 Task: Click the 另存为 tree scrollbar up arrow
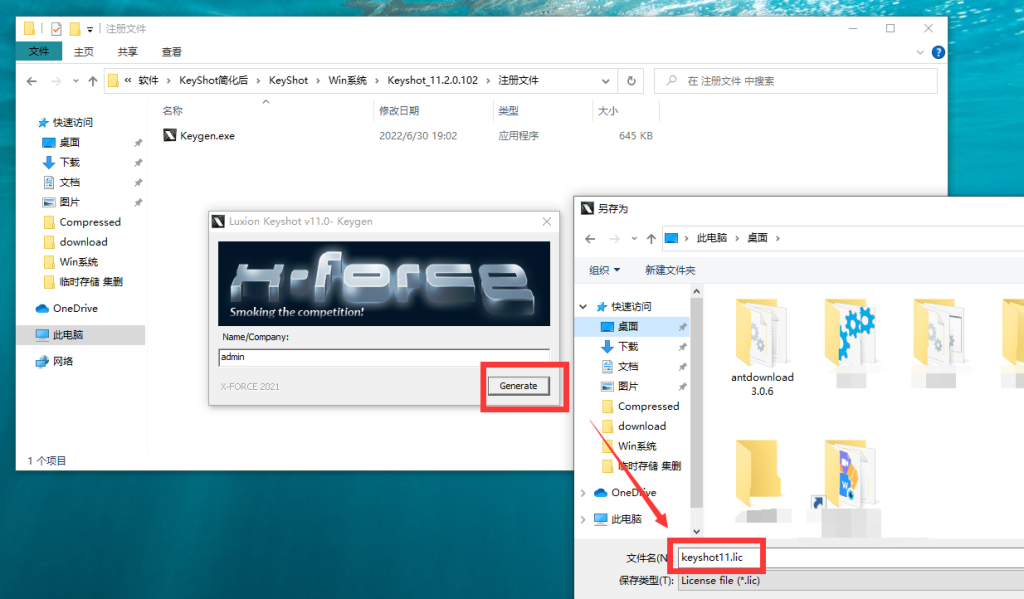tap(696, 291)
